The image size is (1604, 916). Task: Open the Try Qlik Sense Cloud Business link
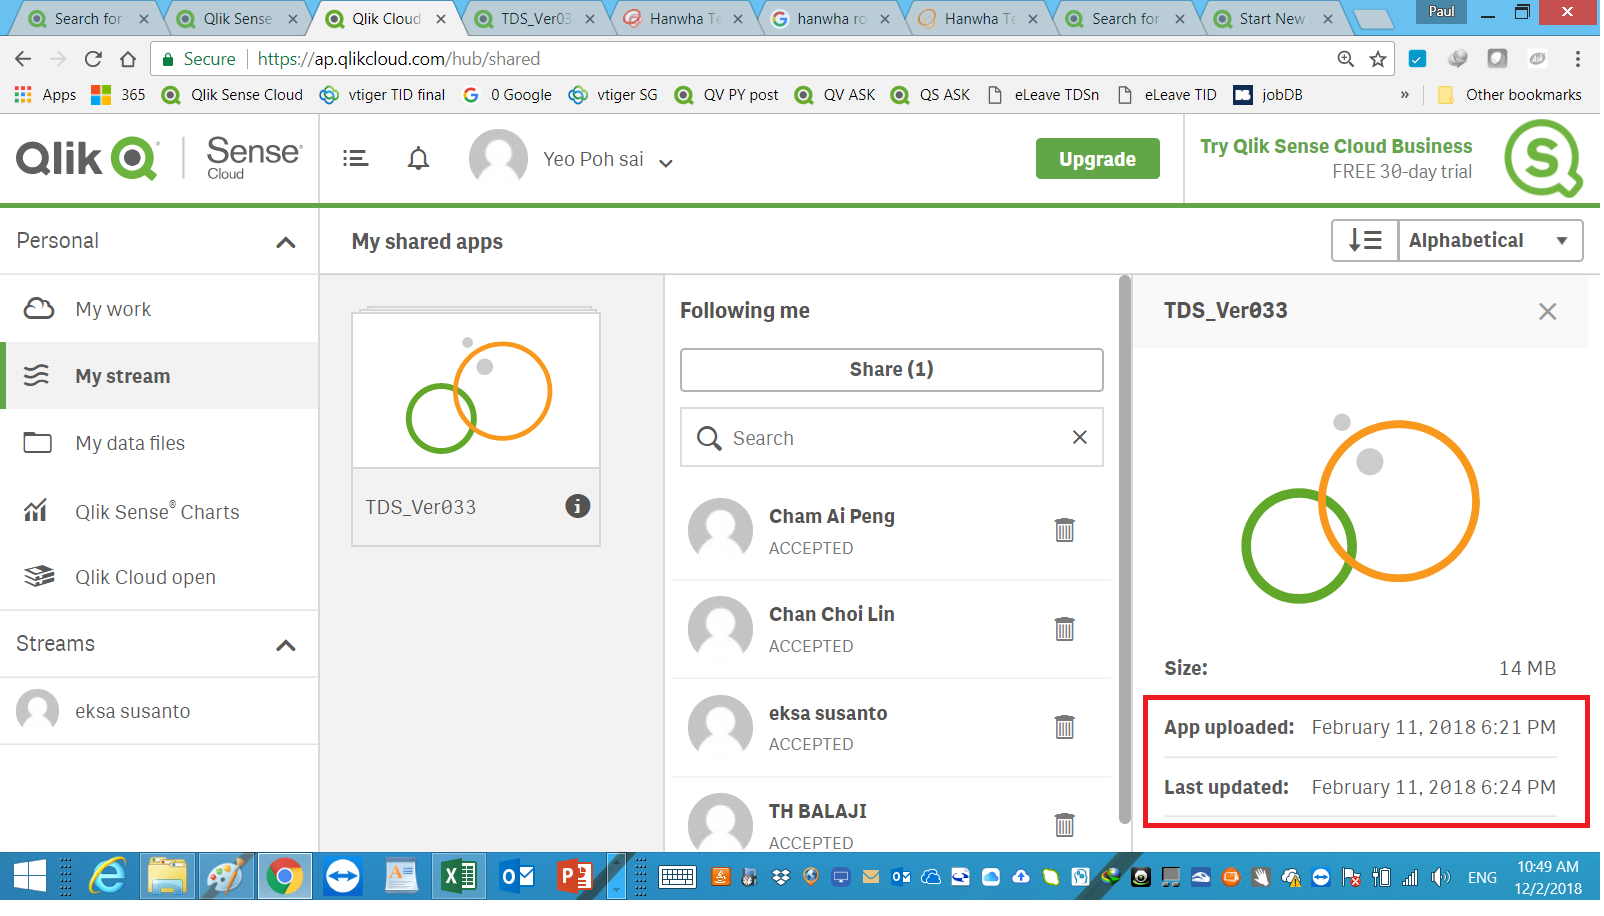1336,146
